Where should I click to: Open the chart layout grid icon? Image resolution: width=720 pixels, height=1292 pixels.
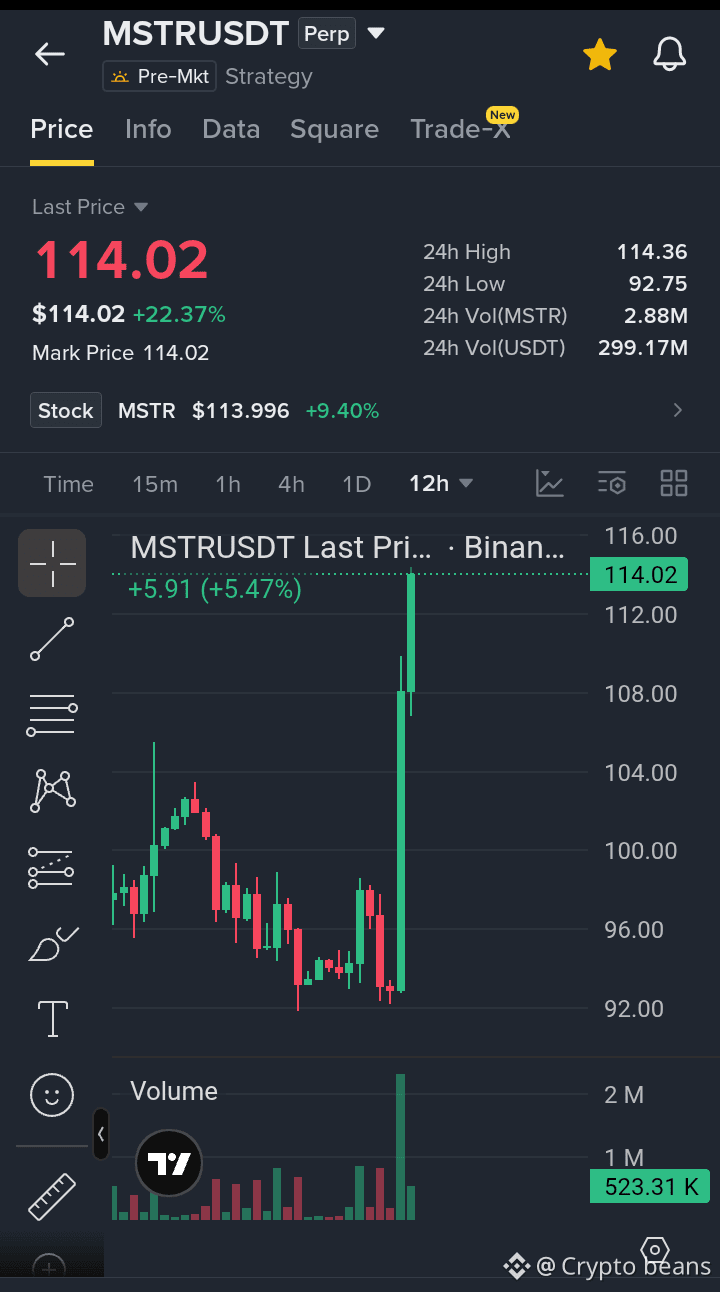(x=674, y=483)
